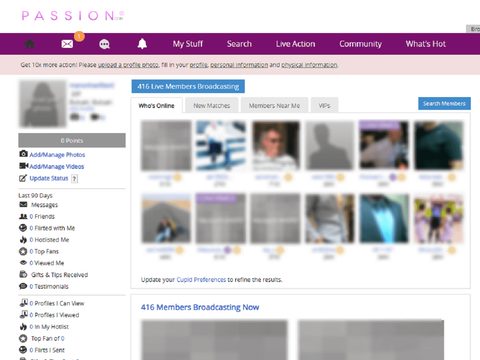480x360 pixels.
Task: Follow the physical information link
Action: click(x=309, y=65)
